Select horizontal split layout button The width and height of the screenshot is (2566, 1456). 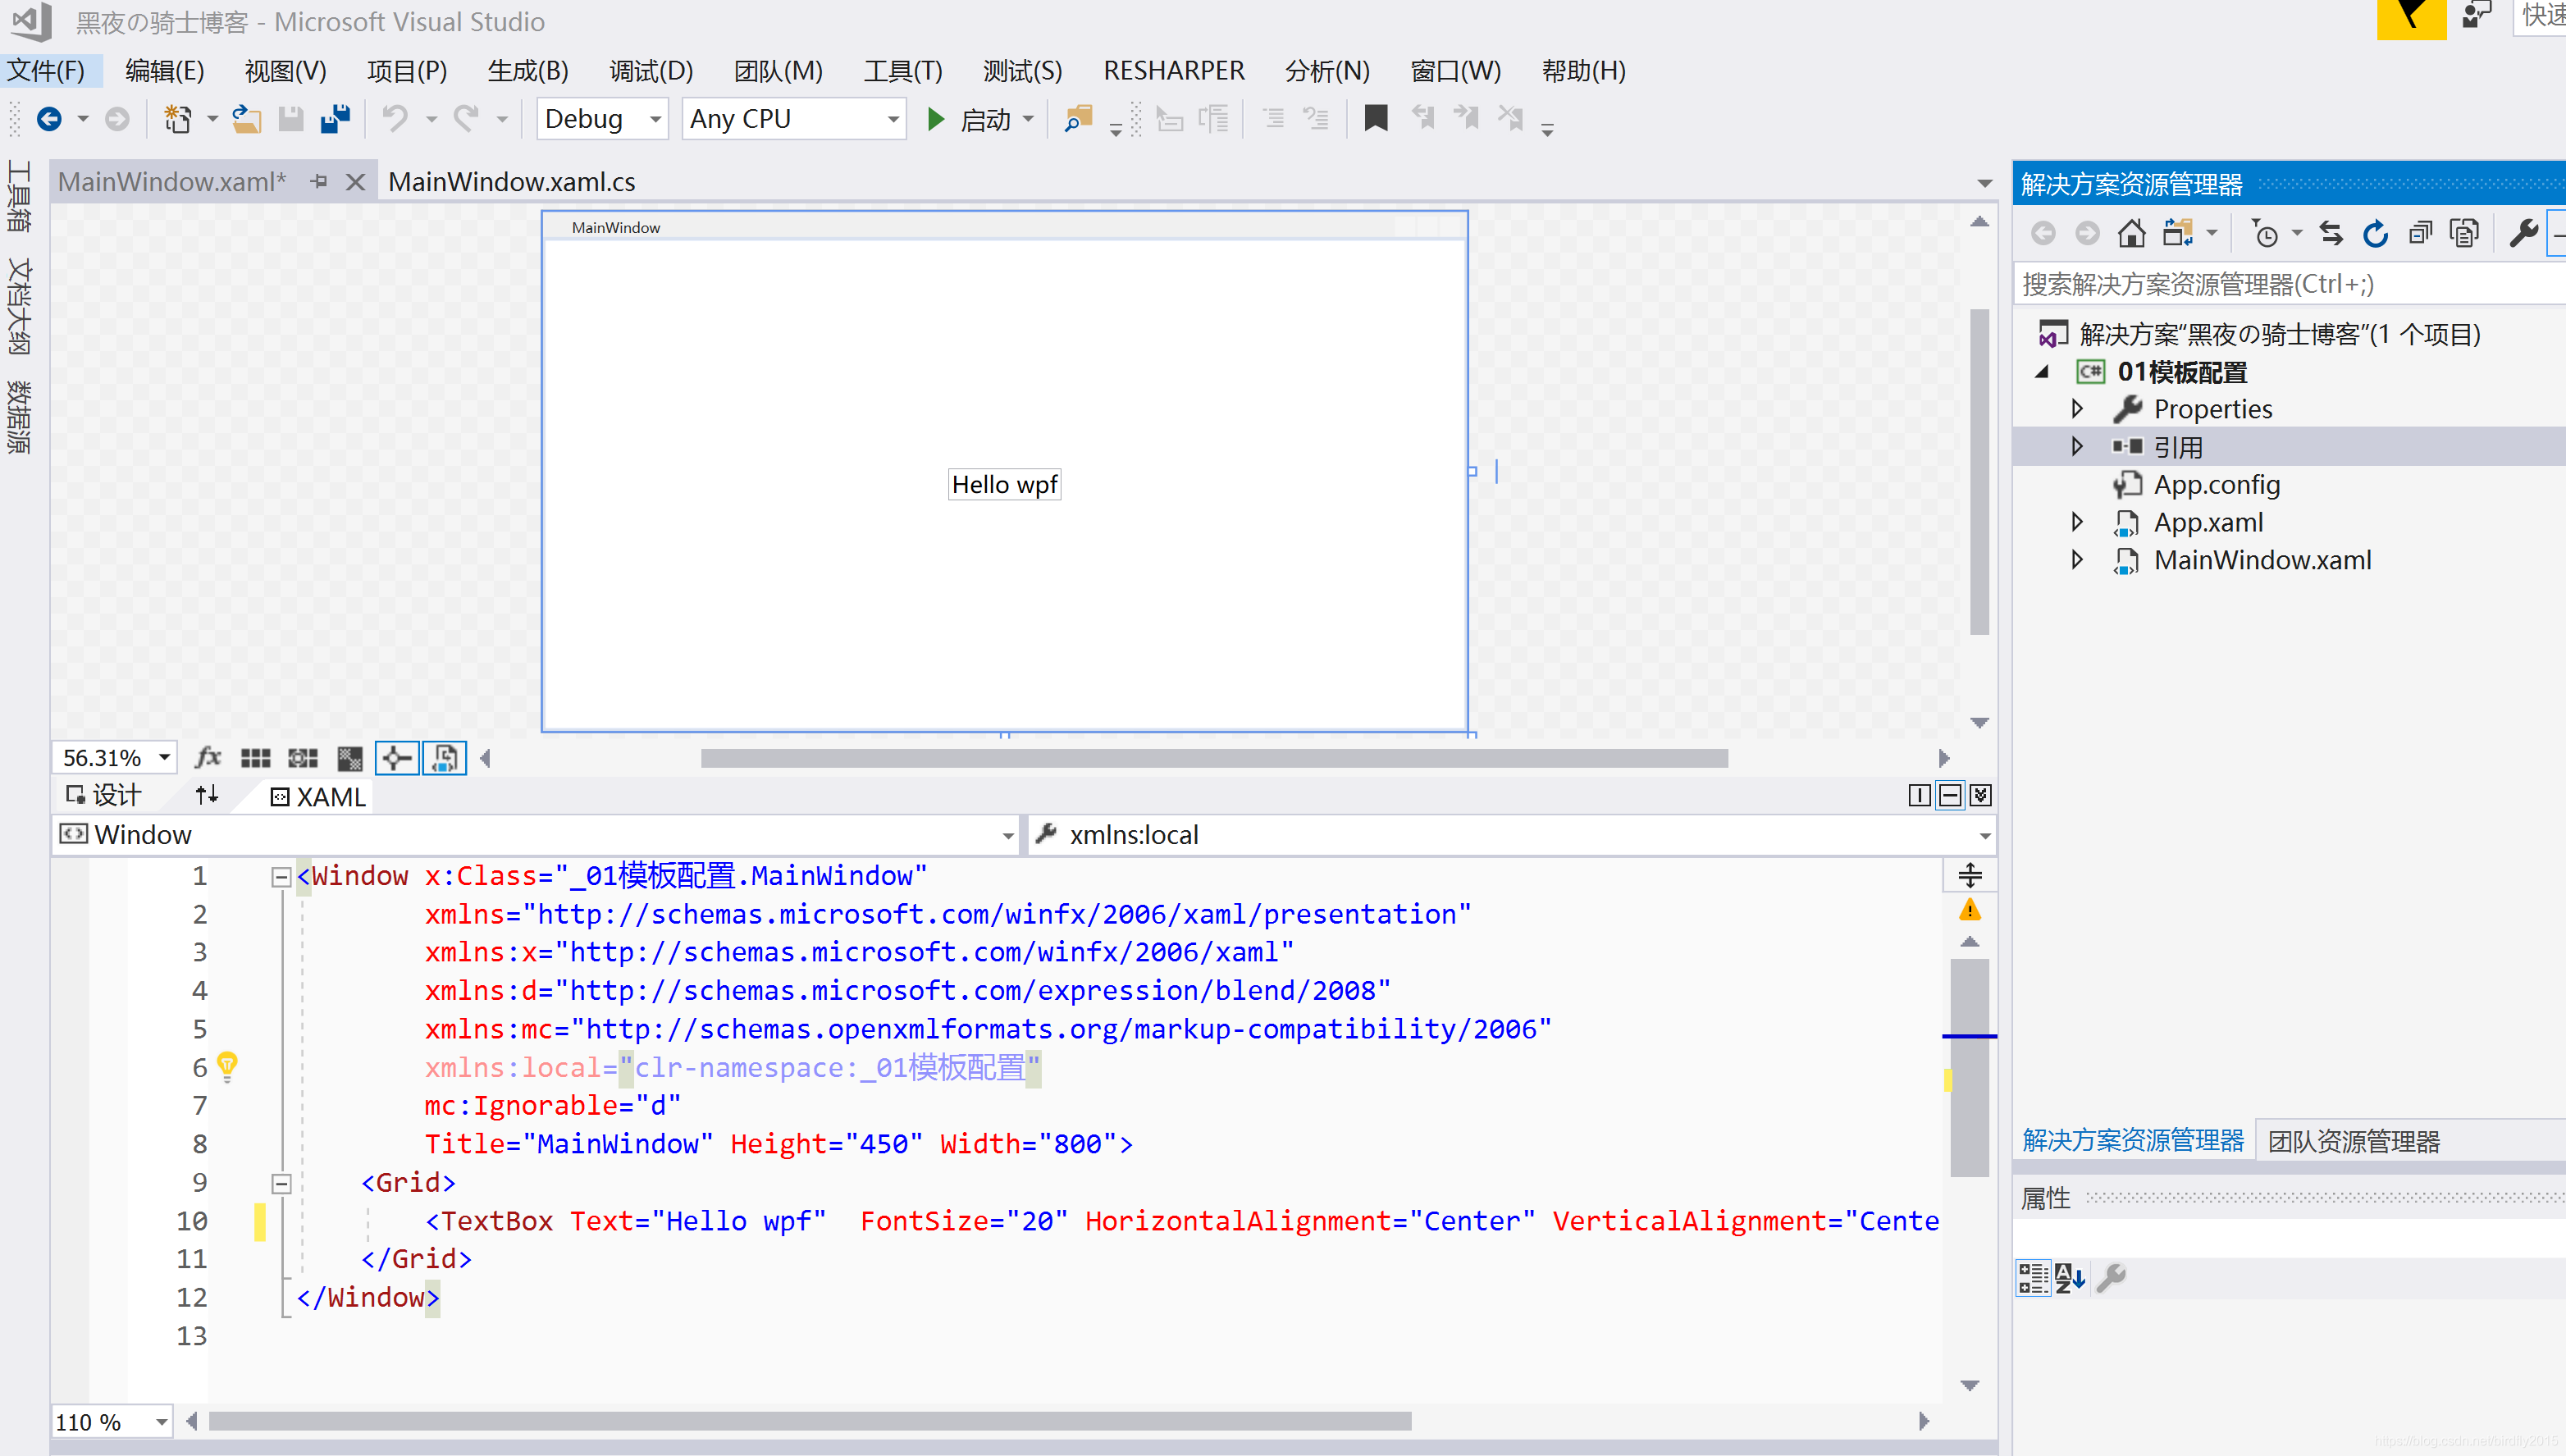[x=1950, y=796]
